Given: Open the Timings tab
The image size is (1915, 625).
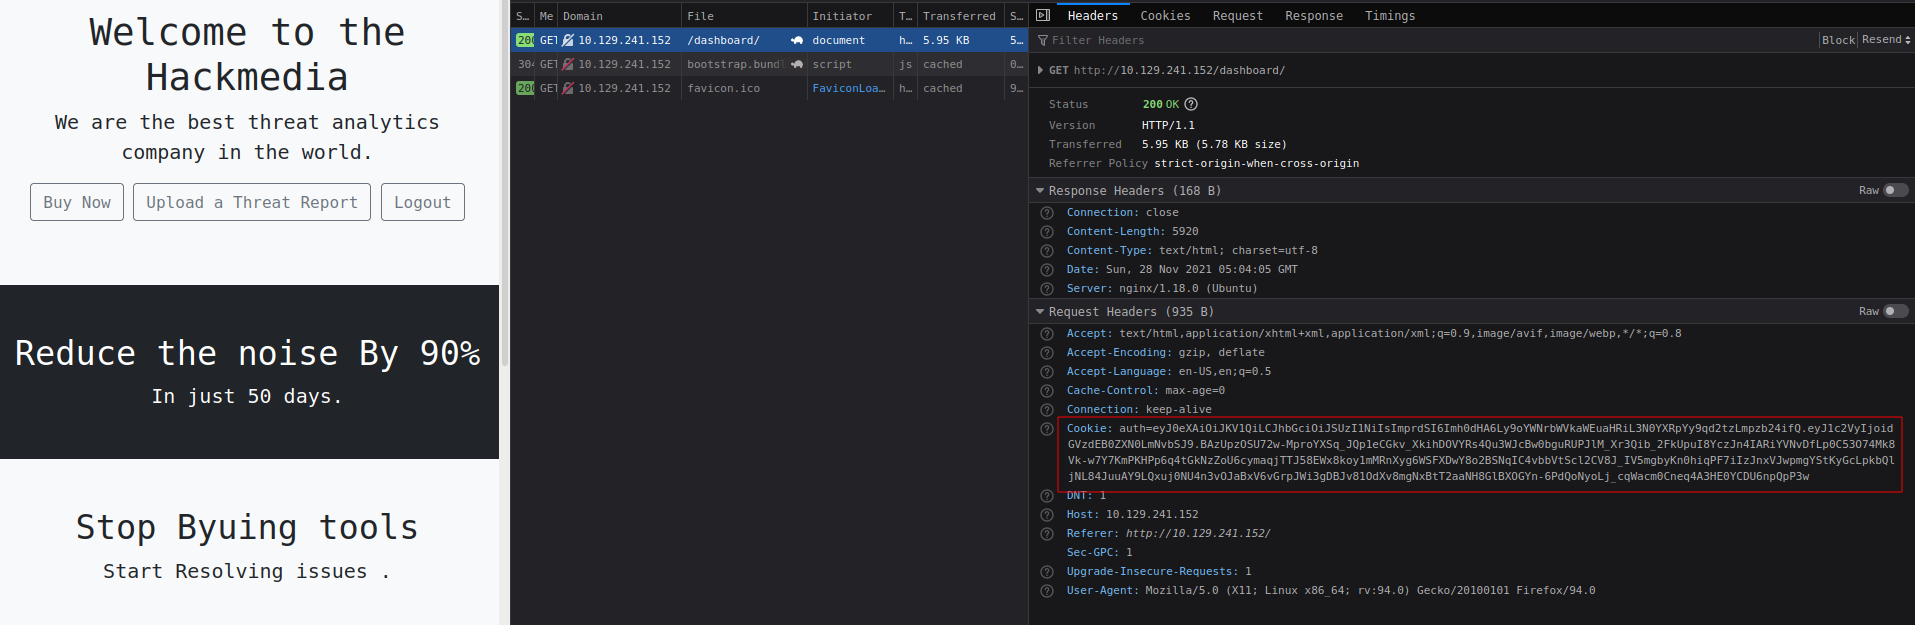Looking at the screenshot, I should tap(1389, 16).
